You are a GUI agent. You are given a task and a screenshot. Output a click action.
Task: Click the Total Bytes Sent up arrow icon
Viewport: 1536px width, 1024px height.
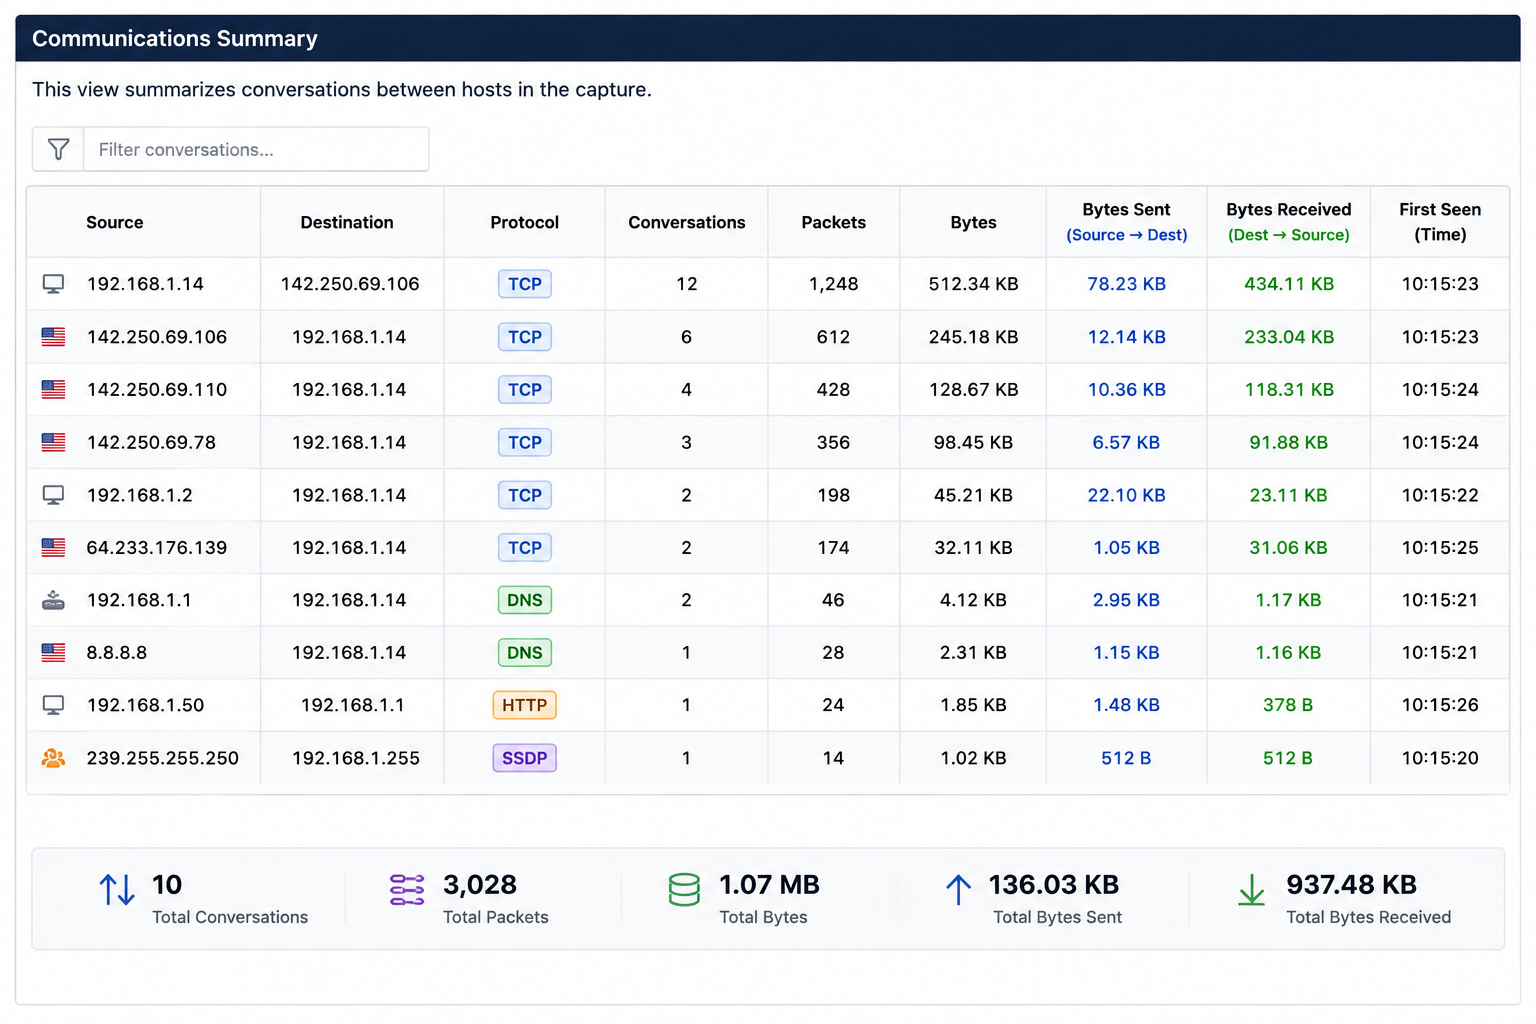tap(958, 889)
